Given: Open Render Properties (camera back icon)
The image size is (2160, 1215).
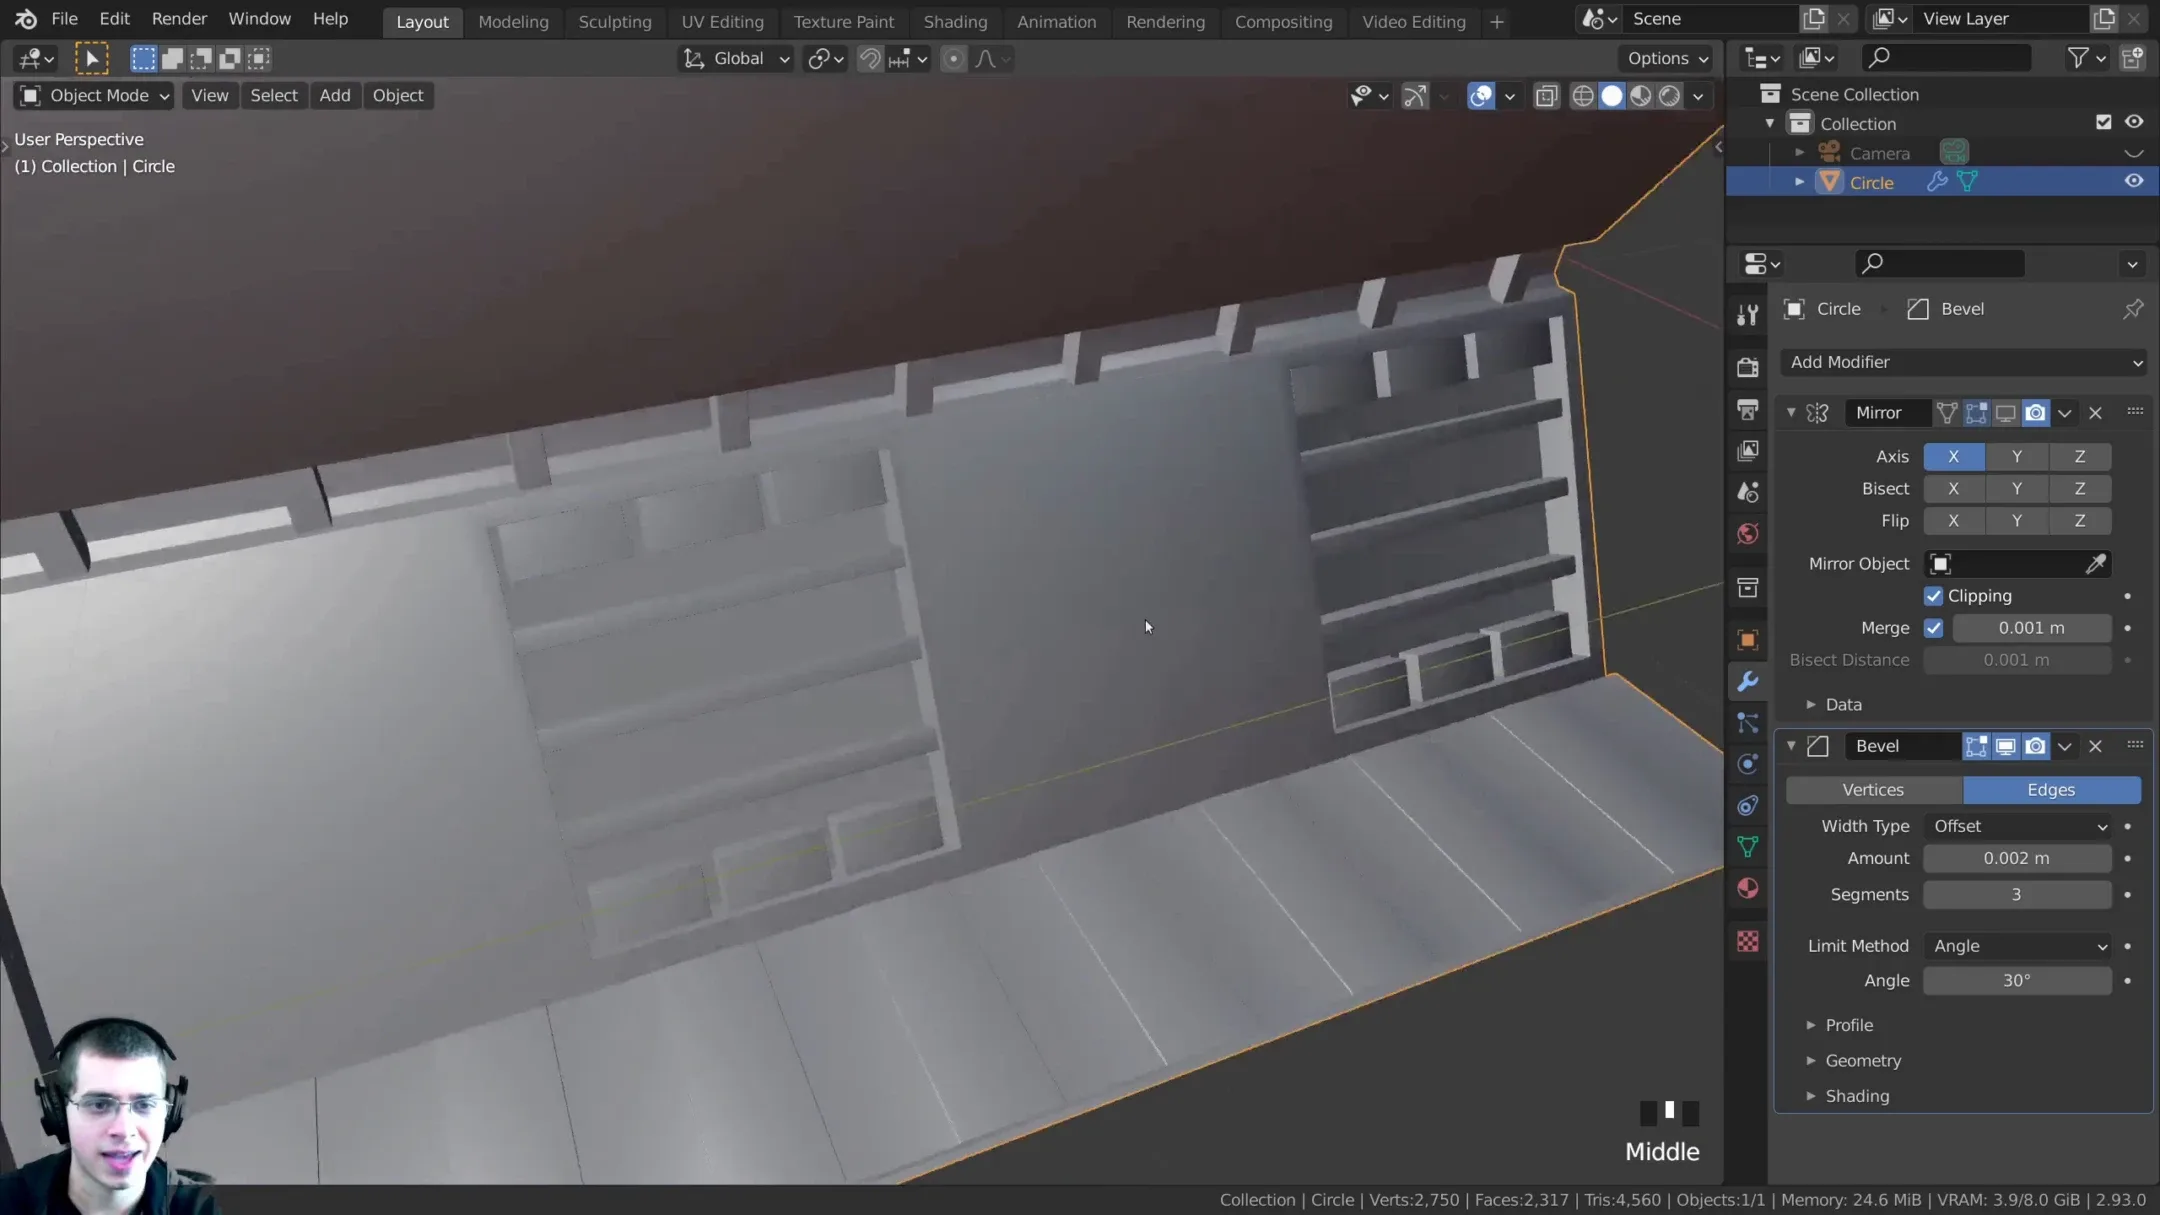Looking at the screenshot, I should 1748,366.
